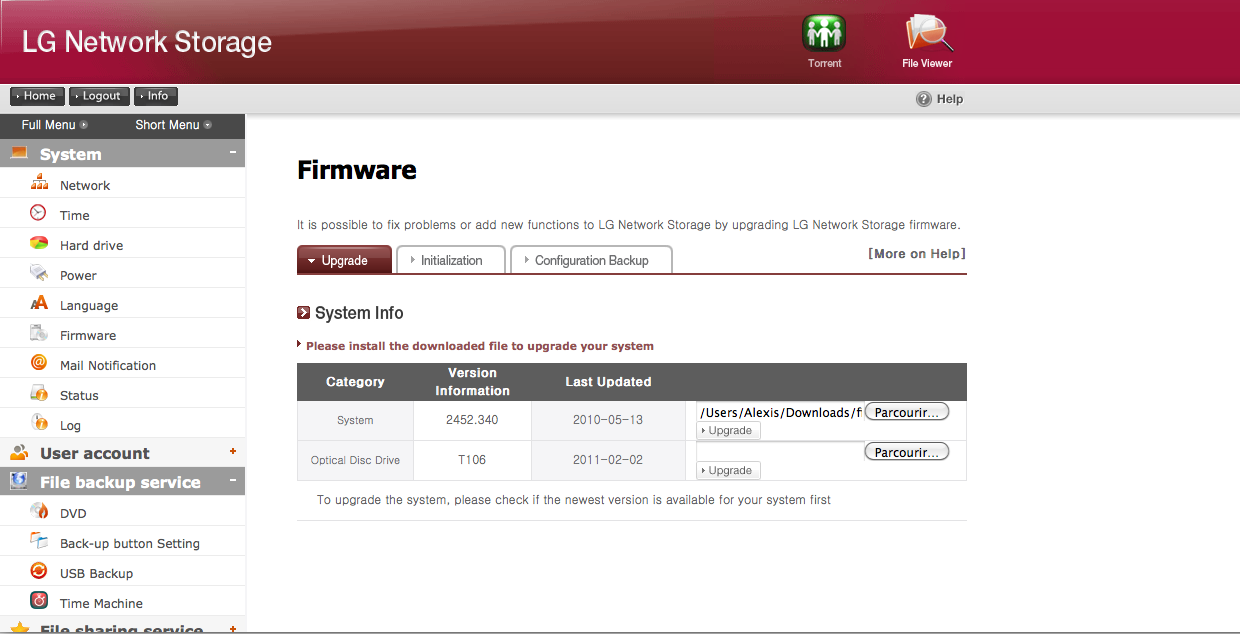This screenshot has height=634, width=1240.
Task: Expand the User account section
Action: (x=233, y=452)
